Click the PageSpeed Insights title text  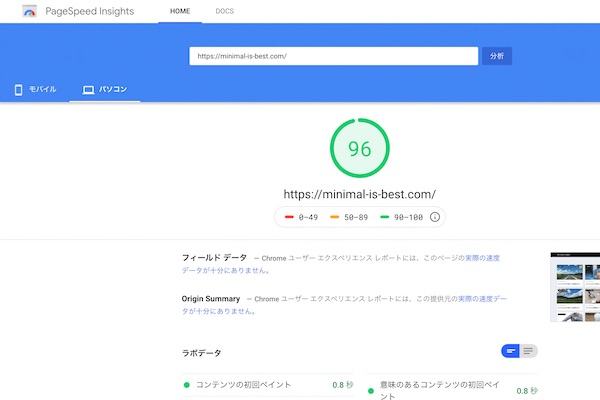point(90,11)
